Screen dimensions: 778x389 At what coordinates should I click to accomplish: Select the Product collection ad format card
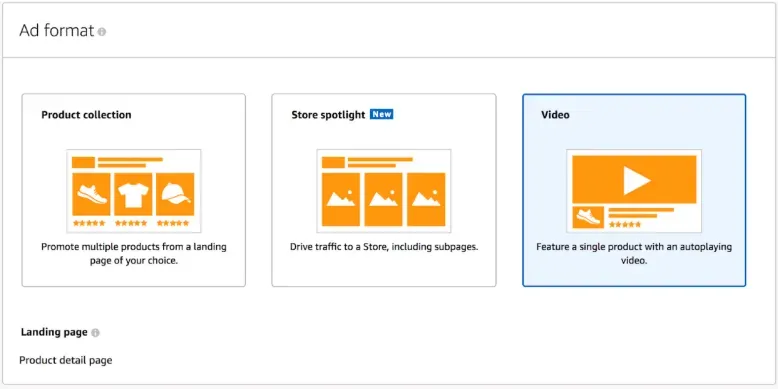coord(133,190)
